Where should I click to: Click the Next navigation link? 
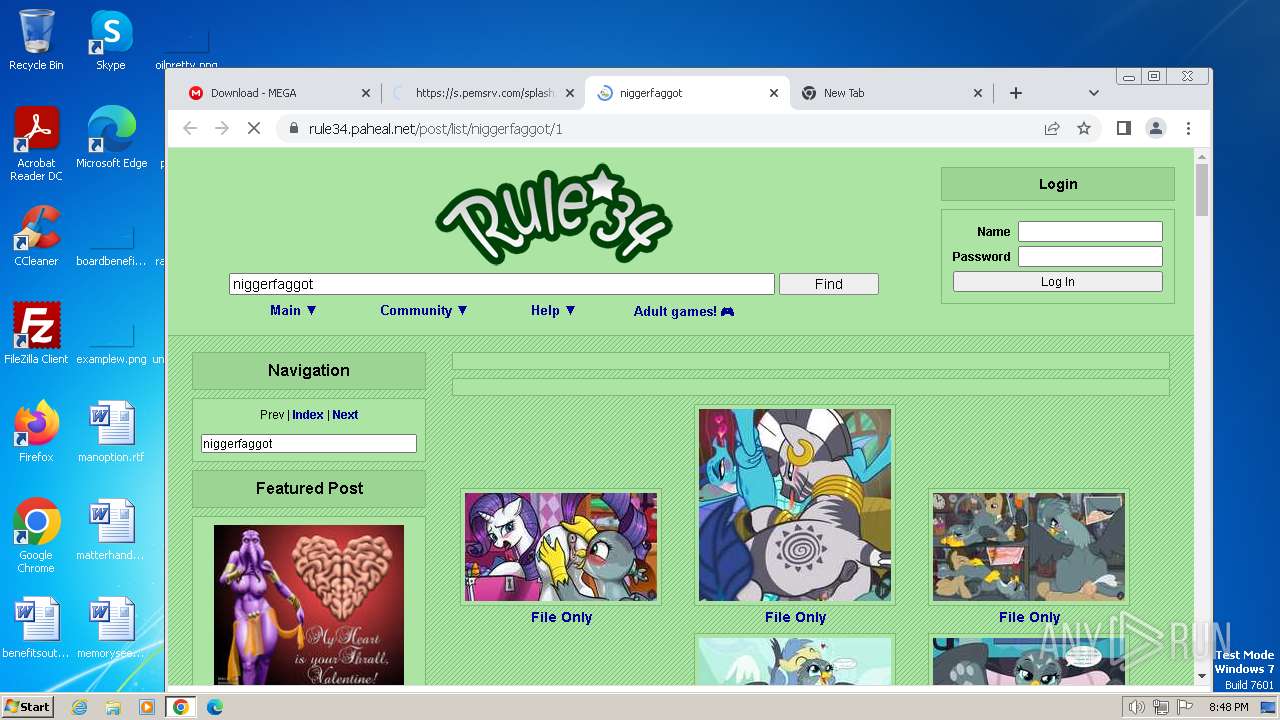(345, 414)
